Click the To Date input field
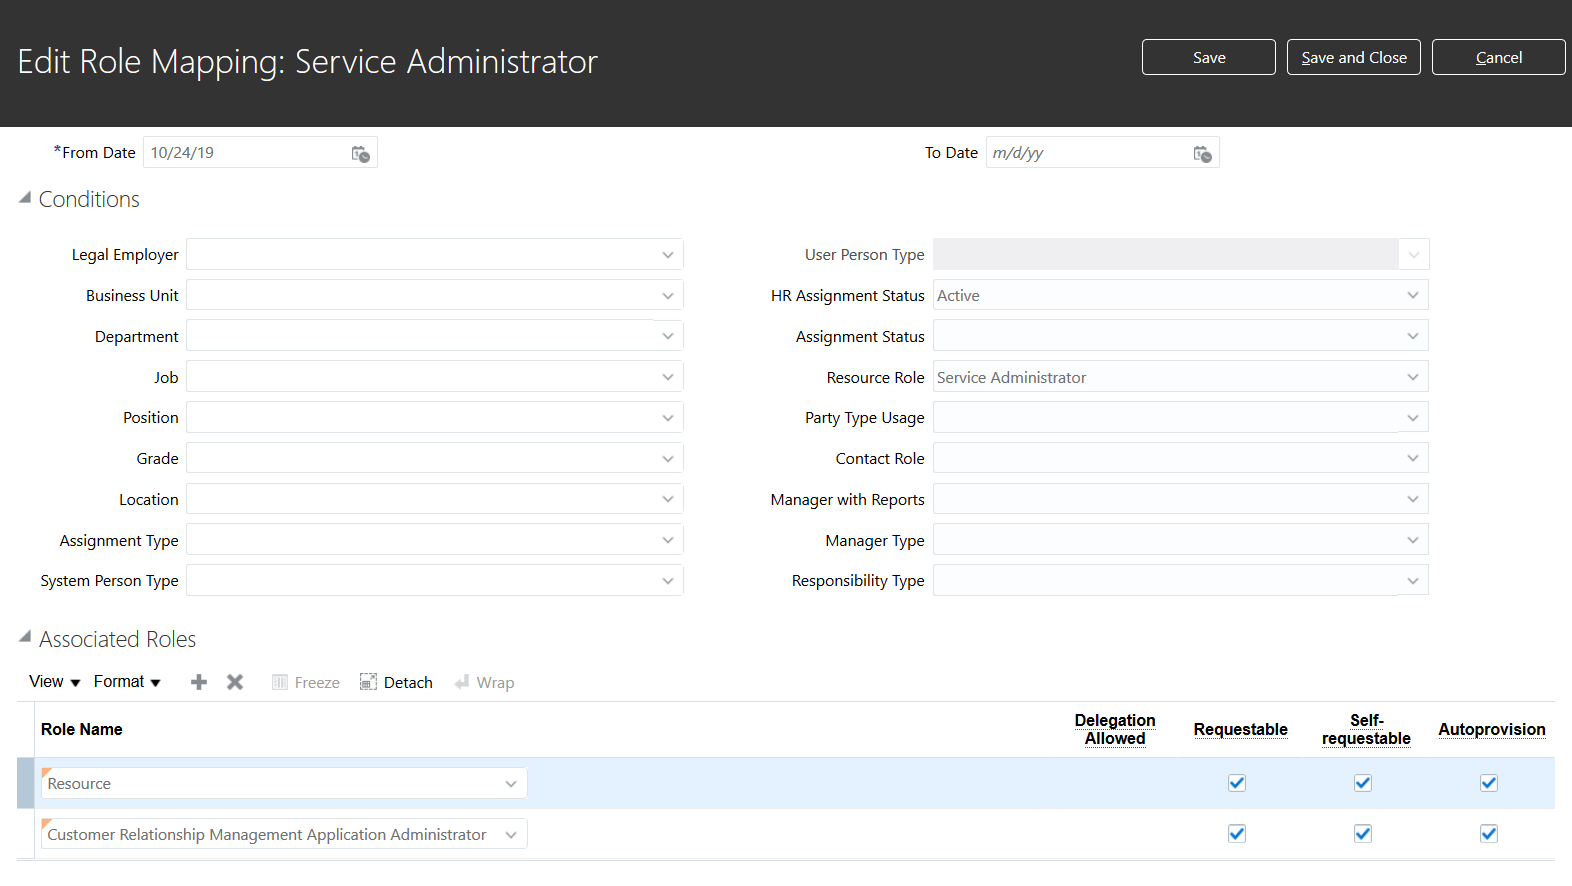1572x886 pixels. coord(1086,153)
